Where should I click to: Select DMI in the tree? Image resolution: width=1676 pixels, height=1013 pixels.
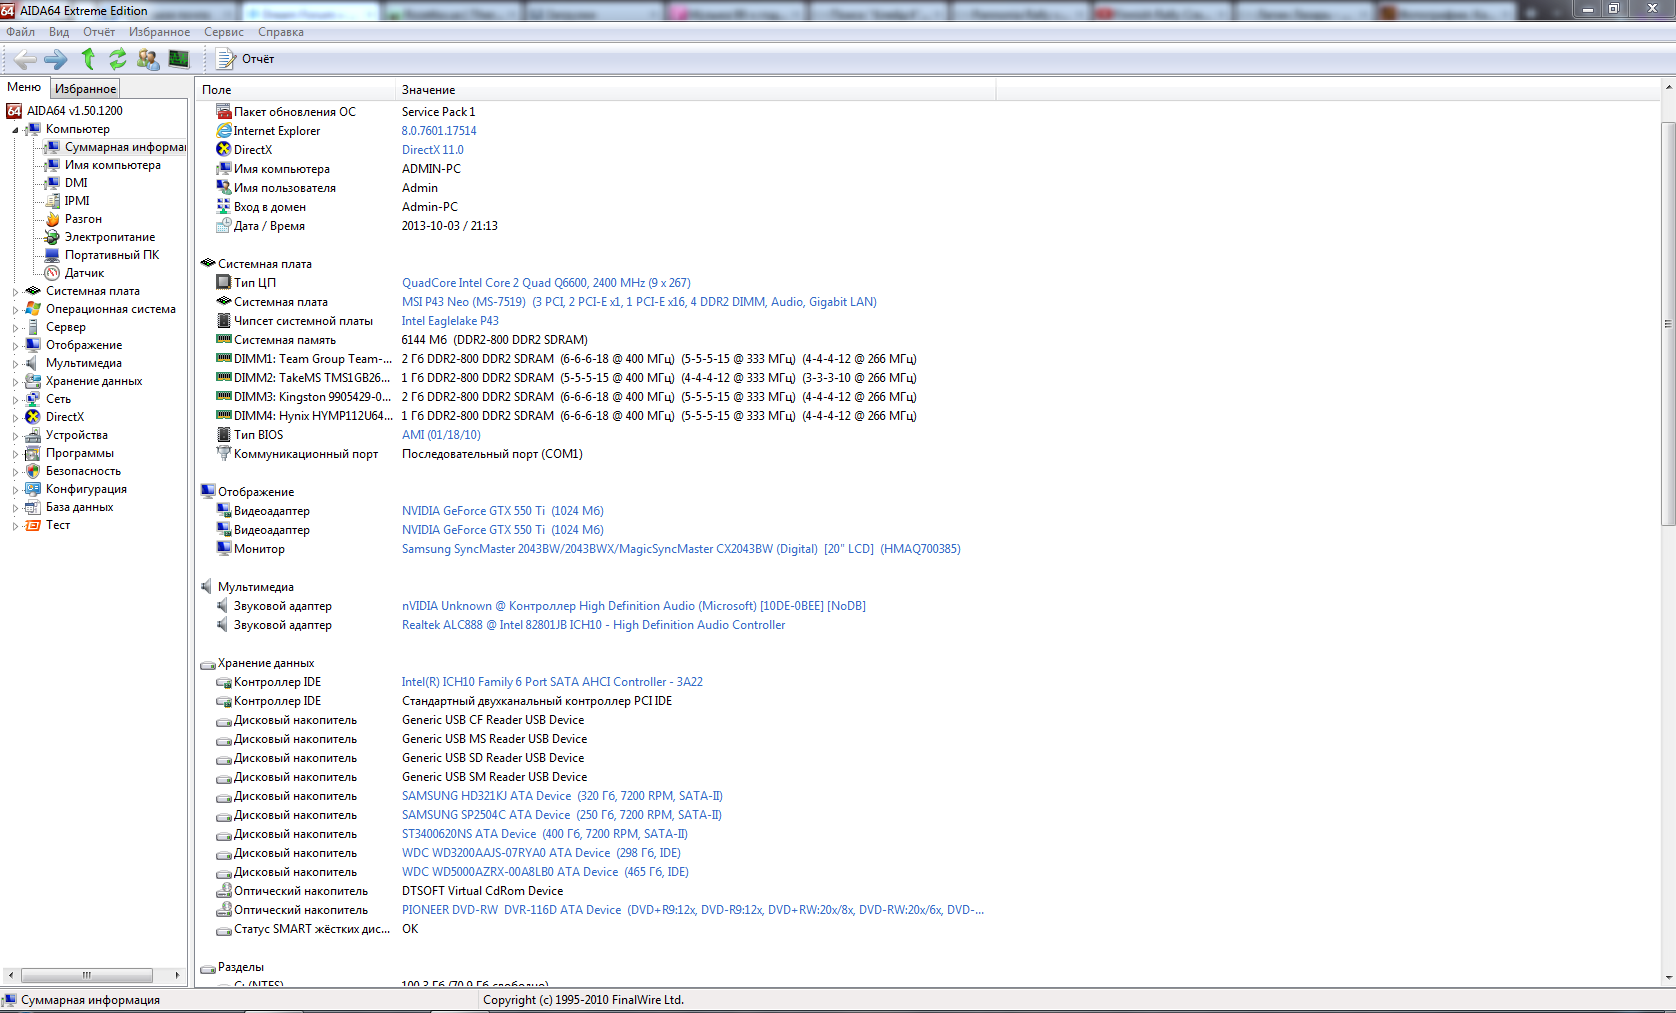76,183
